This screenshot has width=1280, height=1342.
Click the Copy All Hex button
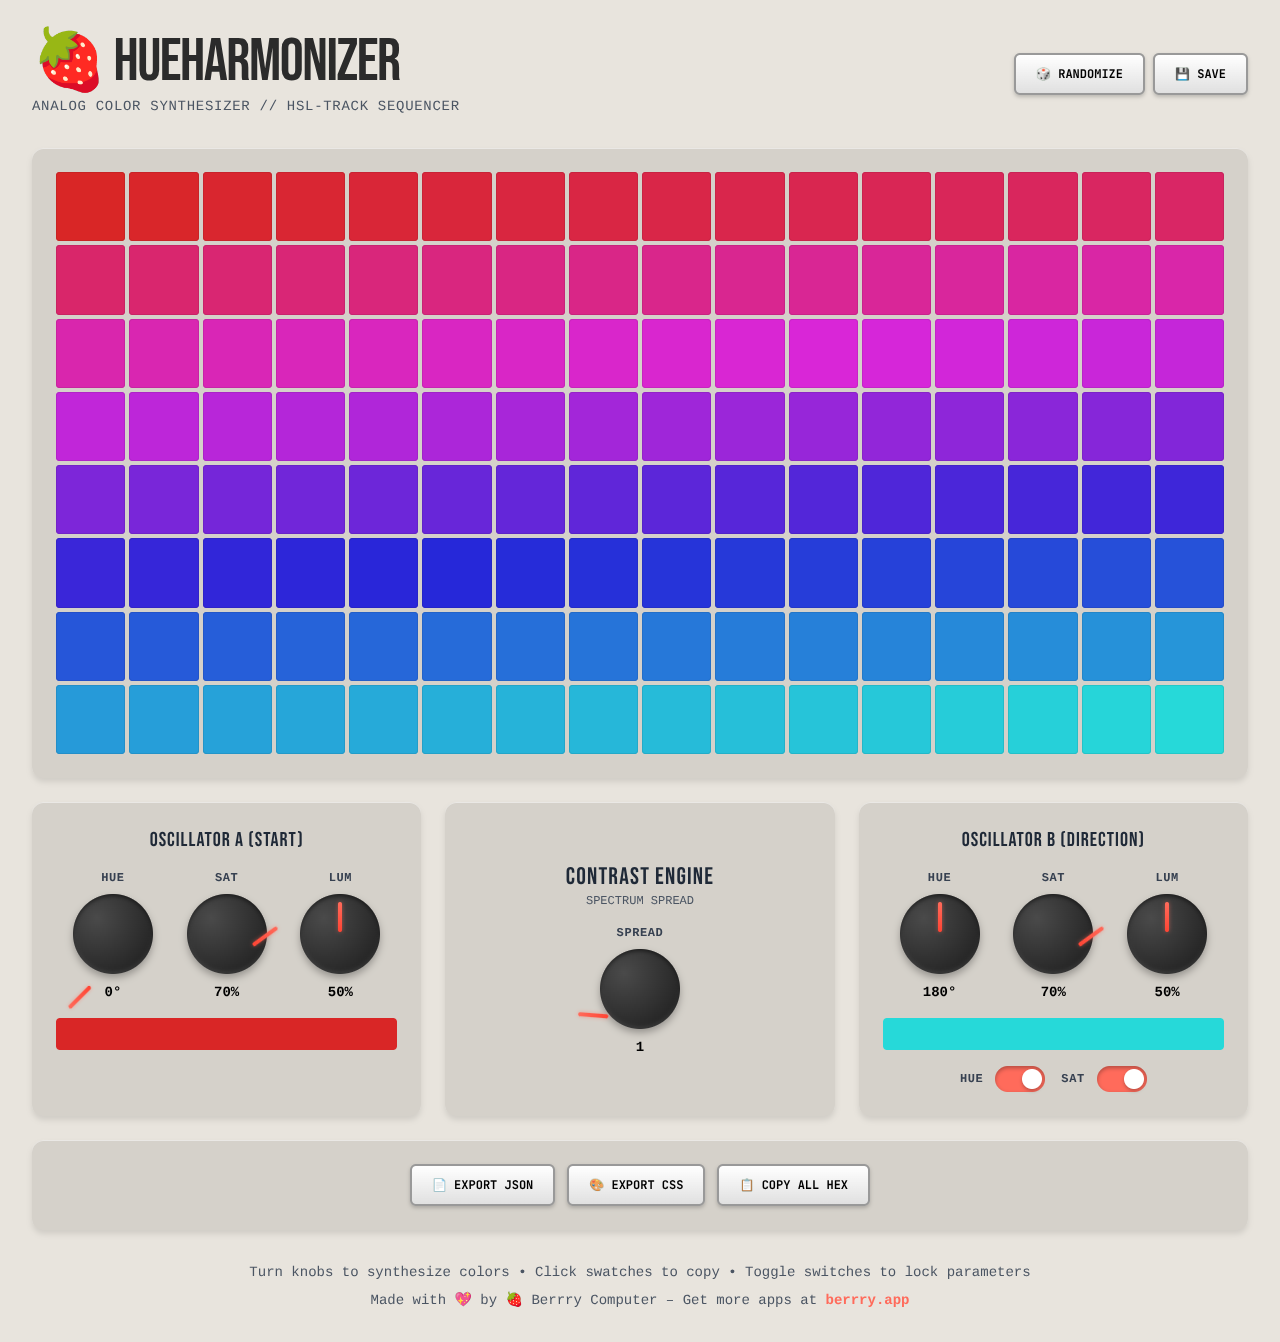coord(793,1184)
